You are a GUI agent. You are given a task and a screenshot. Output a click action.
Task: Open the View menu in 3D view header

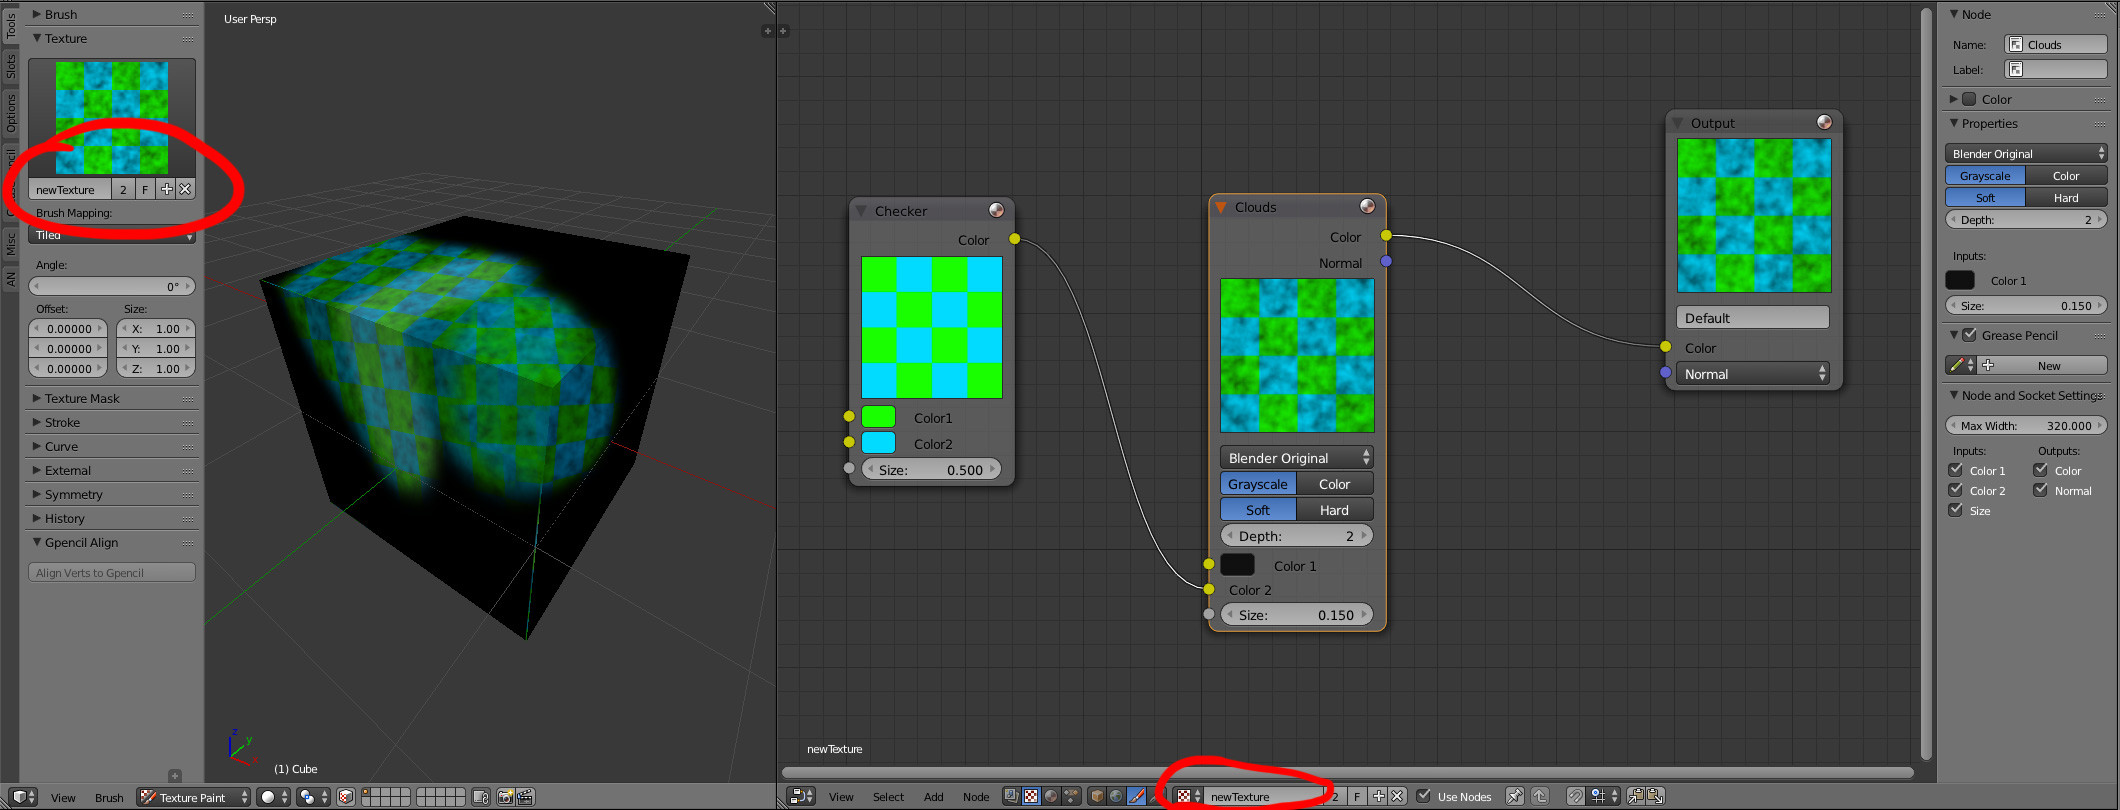coord(63,797)
